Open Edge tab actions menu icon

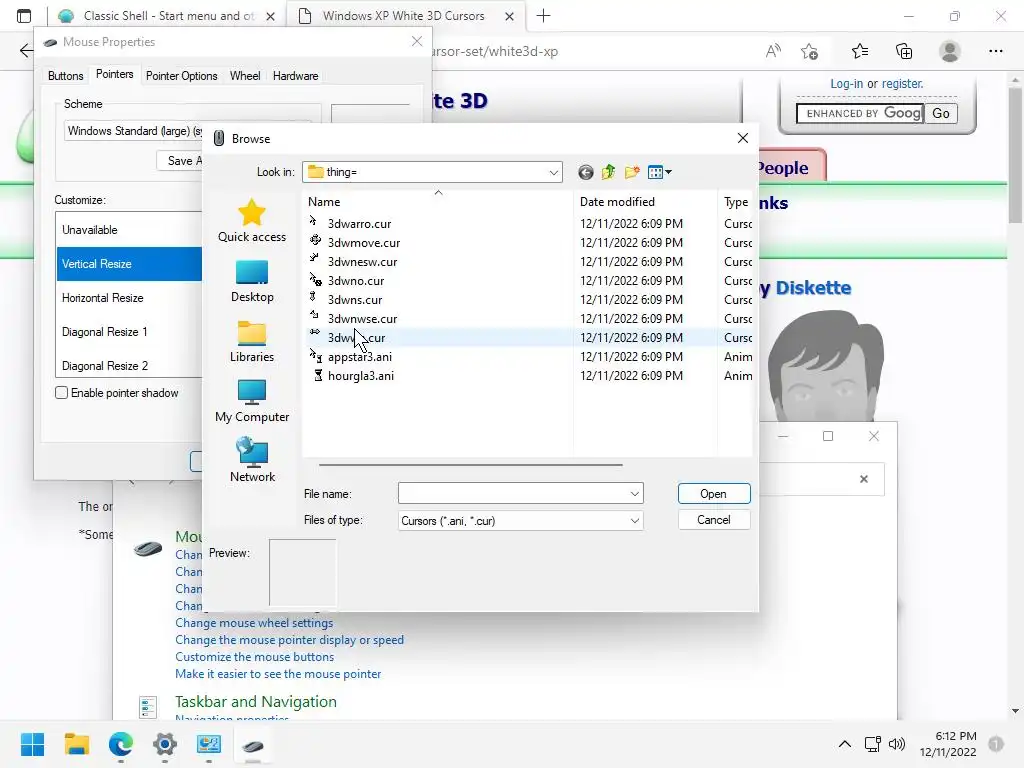[24, 16]
